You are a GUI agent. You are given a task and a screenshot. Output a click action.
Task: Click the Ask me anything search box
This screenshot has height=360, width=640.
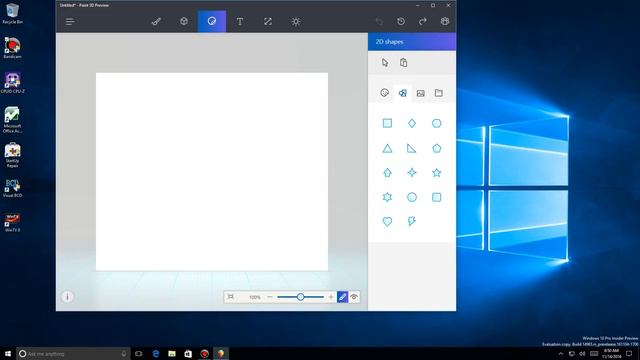tap(73, 353)
